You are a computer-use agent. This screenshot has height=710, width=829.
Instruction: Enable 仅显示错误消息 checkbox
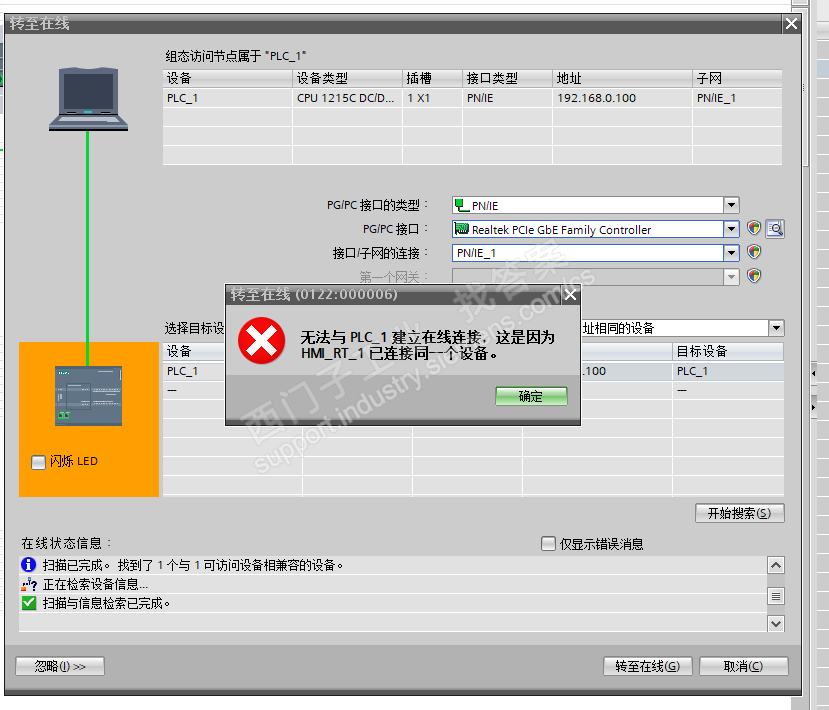point(548,543)
